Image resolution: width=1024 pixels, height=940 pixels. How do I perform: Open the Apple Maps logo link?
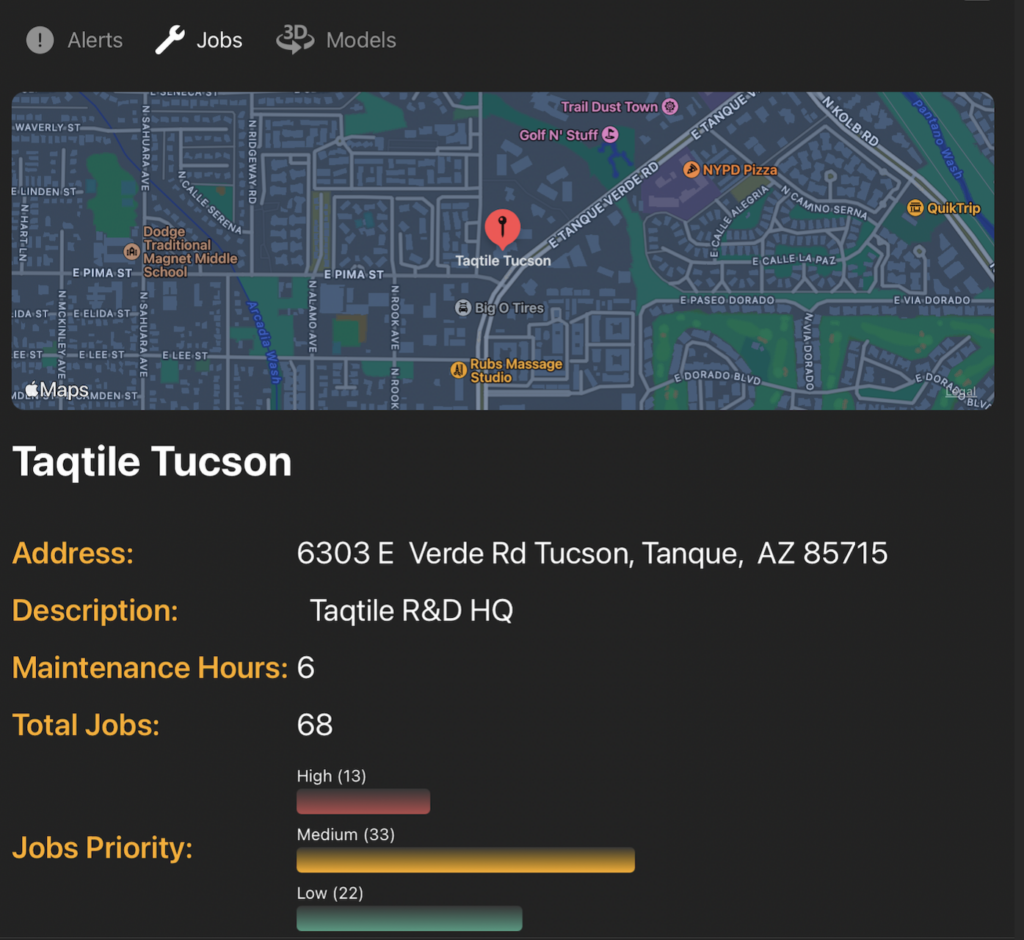point(57,390)
